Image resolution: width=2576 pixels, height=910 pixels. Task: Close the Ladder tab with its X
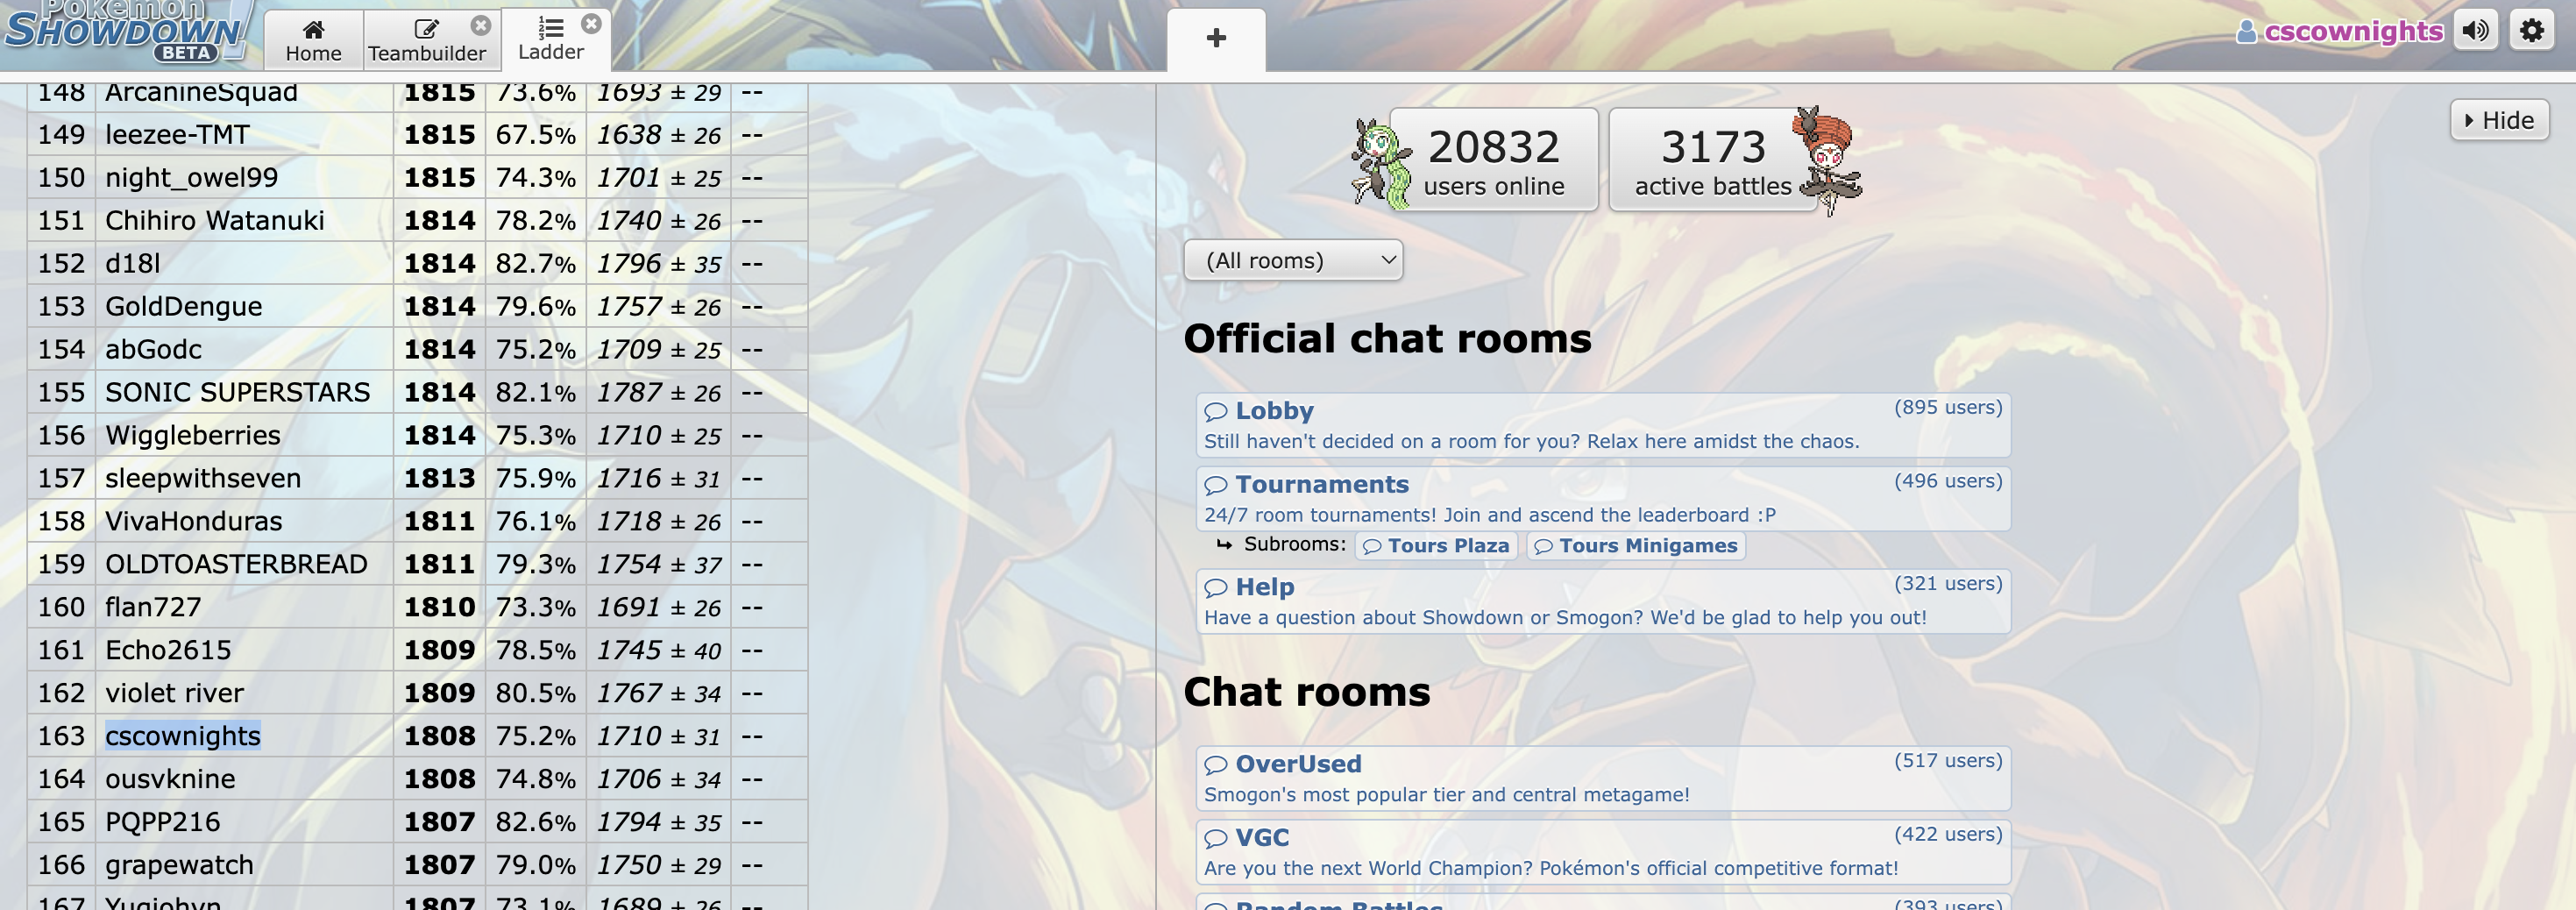pos(591,23)
